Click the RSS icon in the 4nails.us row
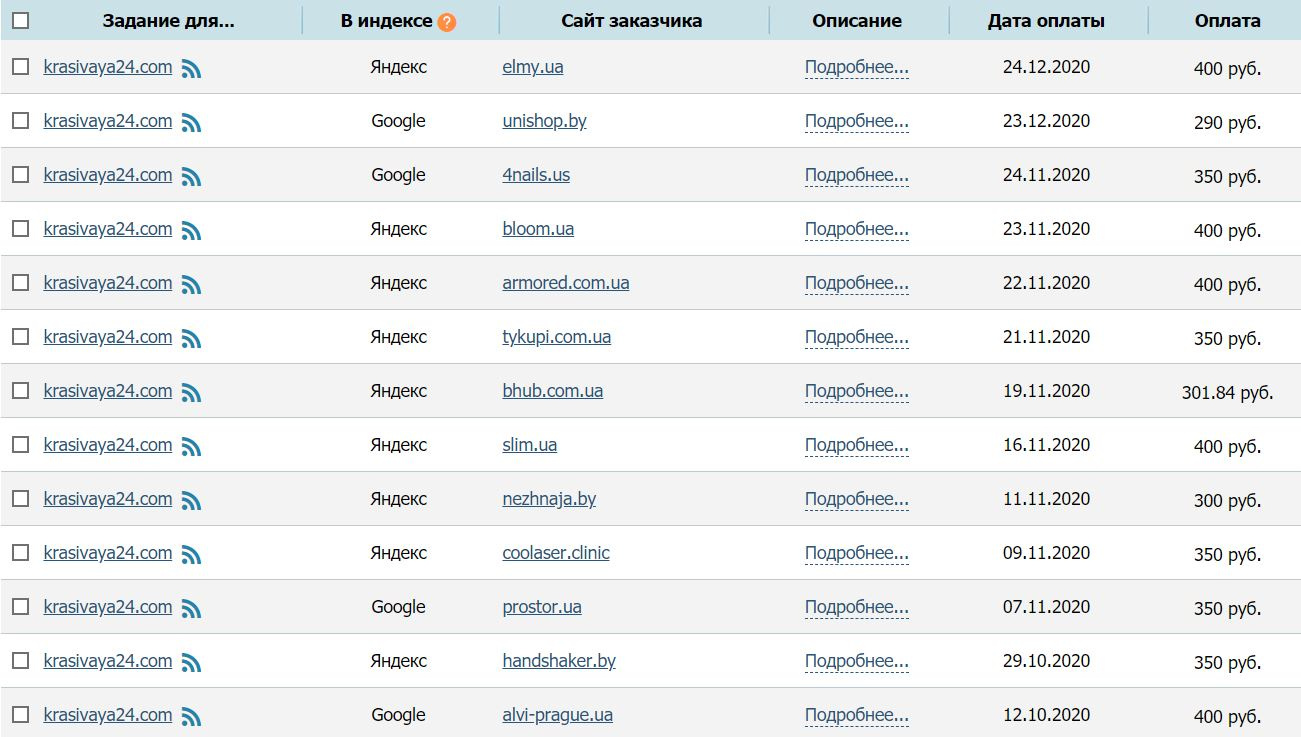The width and height of the screenshot is (1301, 737). (x=191, y=177)
